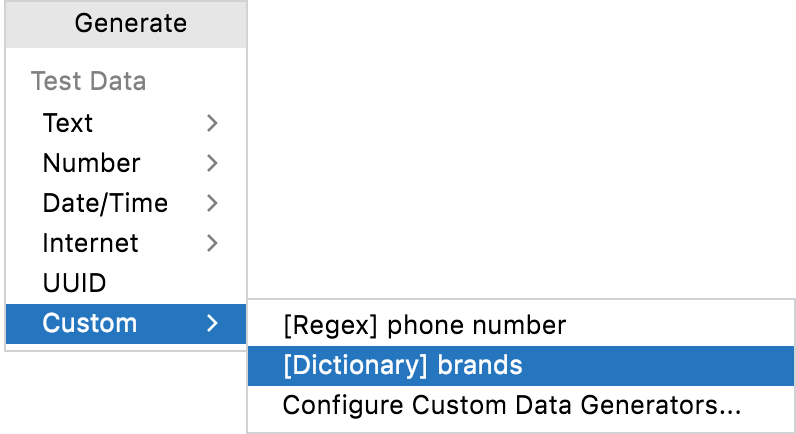
Task: Choose the [Regex] phone number generator
Action: (x=521, y=325)
